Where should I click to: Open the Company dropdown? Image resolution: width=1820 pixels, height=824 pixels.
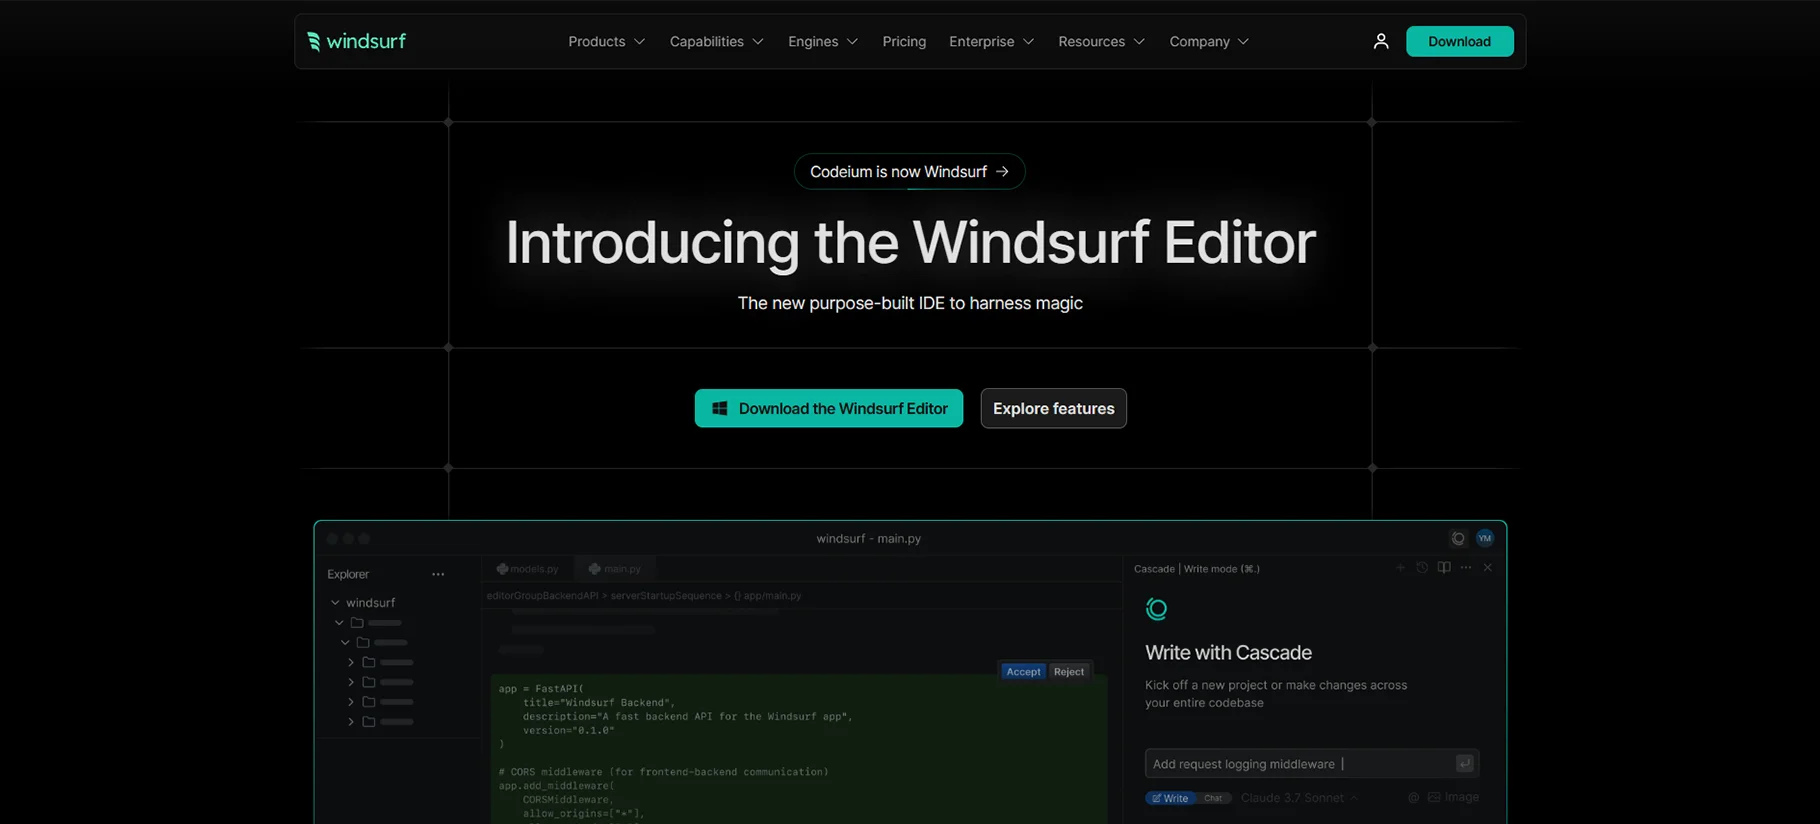[x=1209, y=41]
